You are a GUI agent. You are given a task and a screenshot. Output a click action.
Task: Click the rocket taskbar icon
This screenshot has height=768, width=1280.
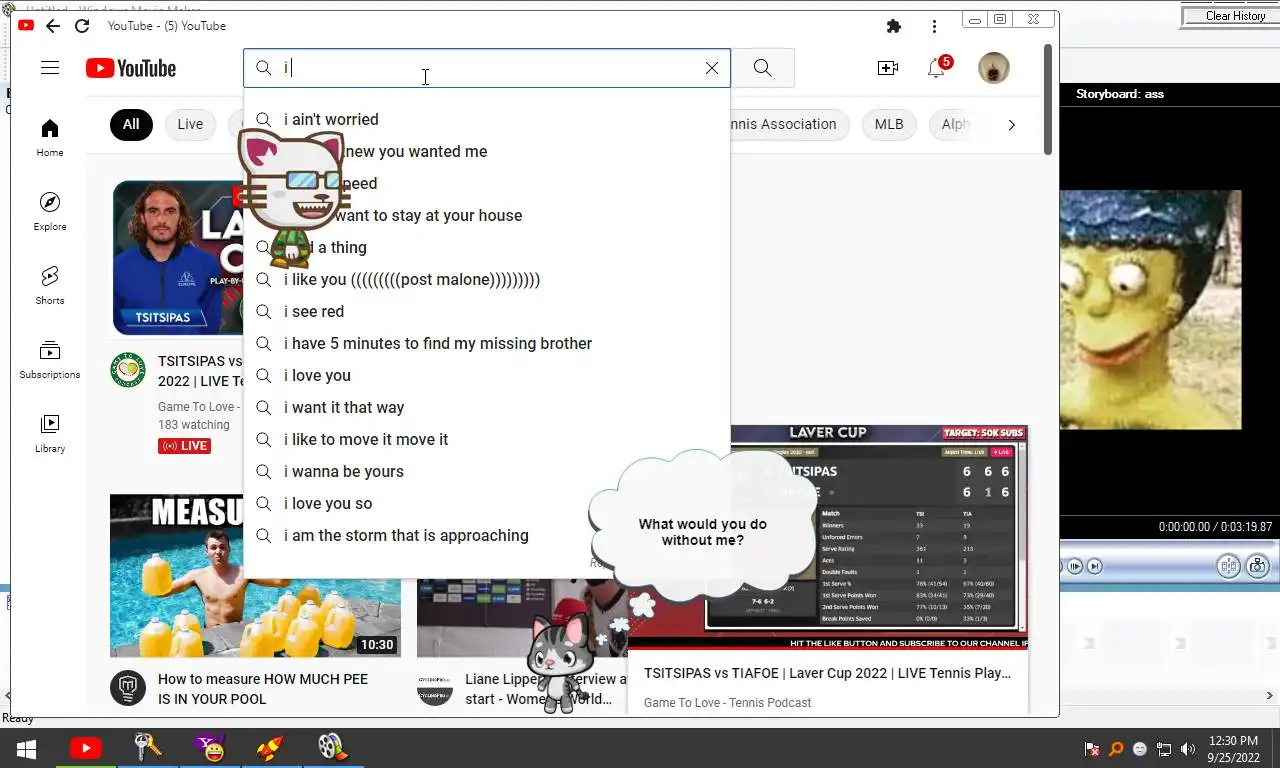(270, 748)
